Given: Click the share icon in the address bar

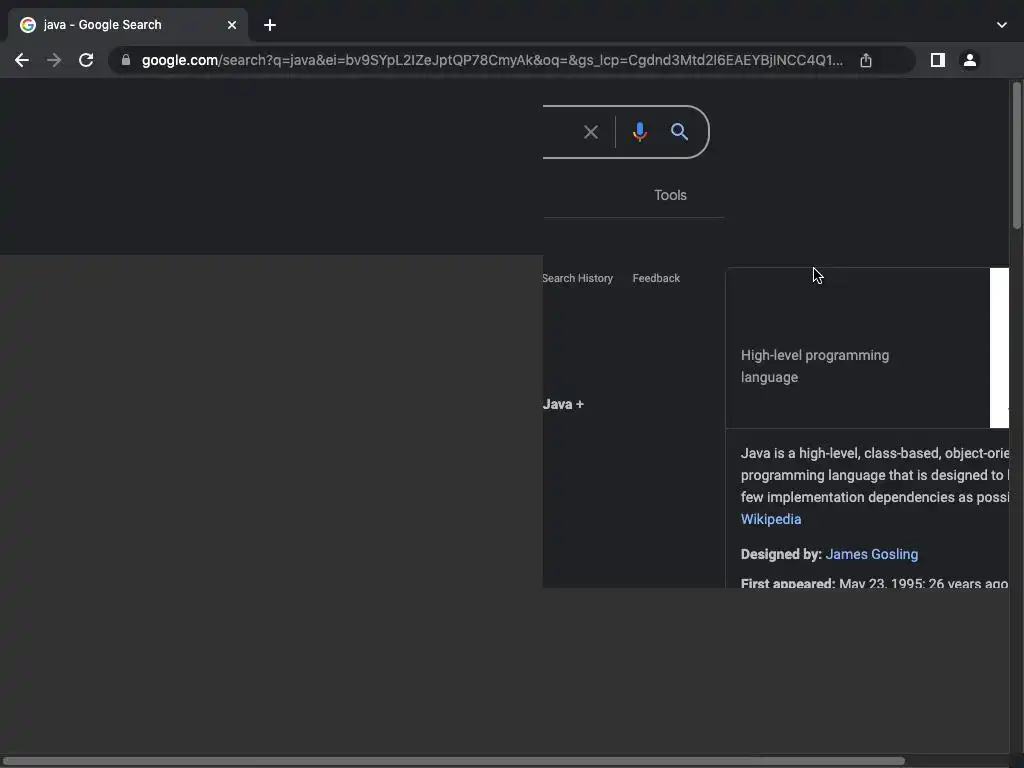Looking at the screenshot, I should pyautogui.click(x=866, y=60).
